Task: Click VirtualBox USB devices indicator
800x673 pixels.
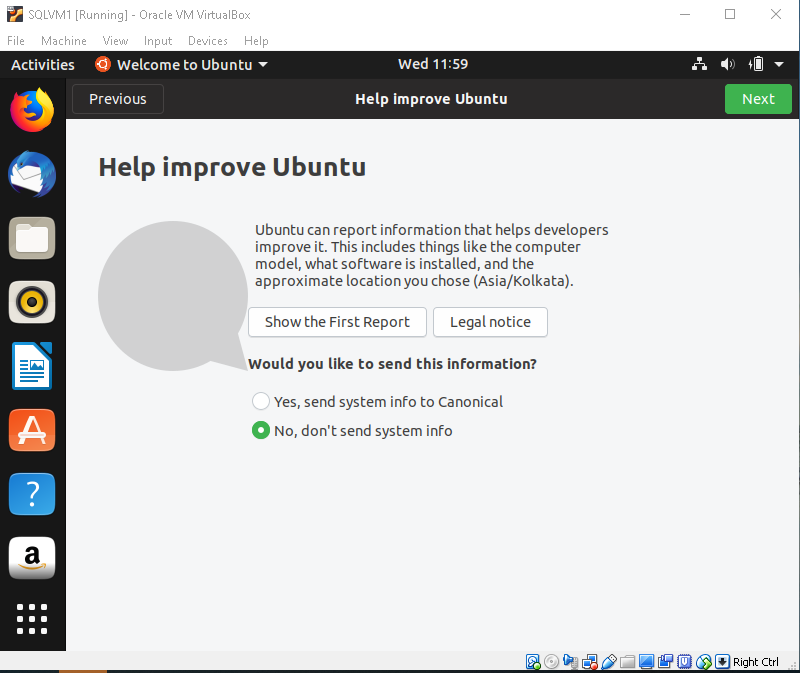Action: pos(609,662)
